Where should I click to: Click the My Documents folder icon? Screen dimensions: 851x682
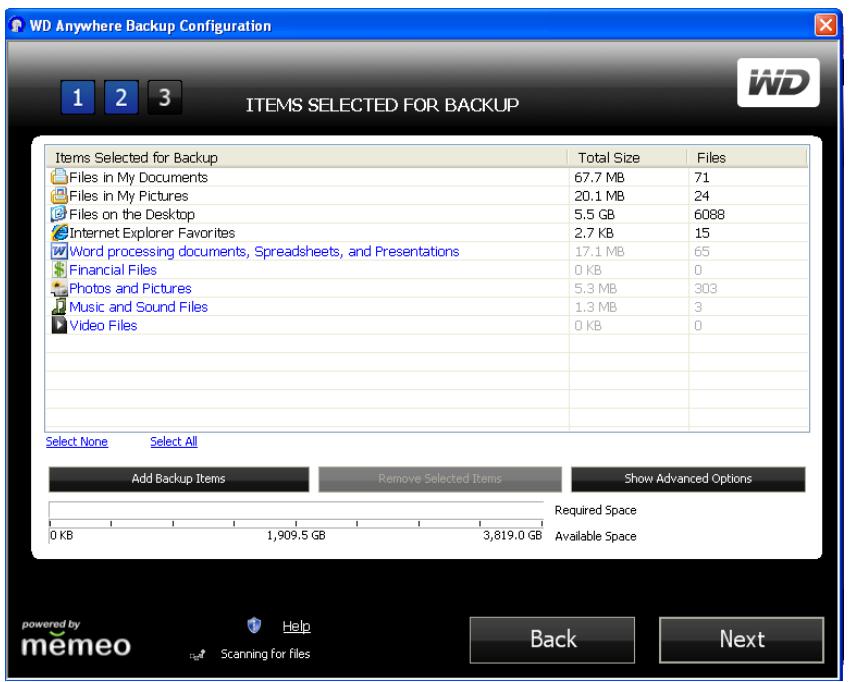(x=59, y=177)
